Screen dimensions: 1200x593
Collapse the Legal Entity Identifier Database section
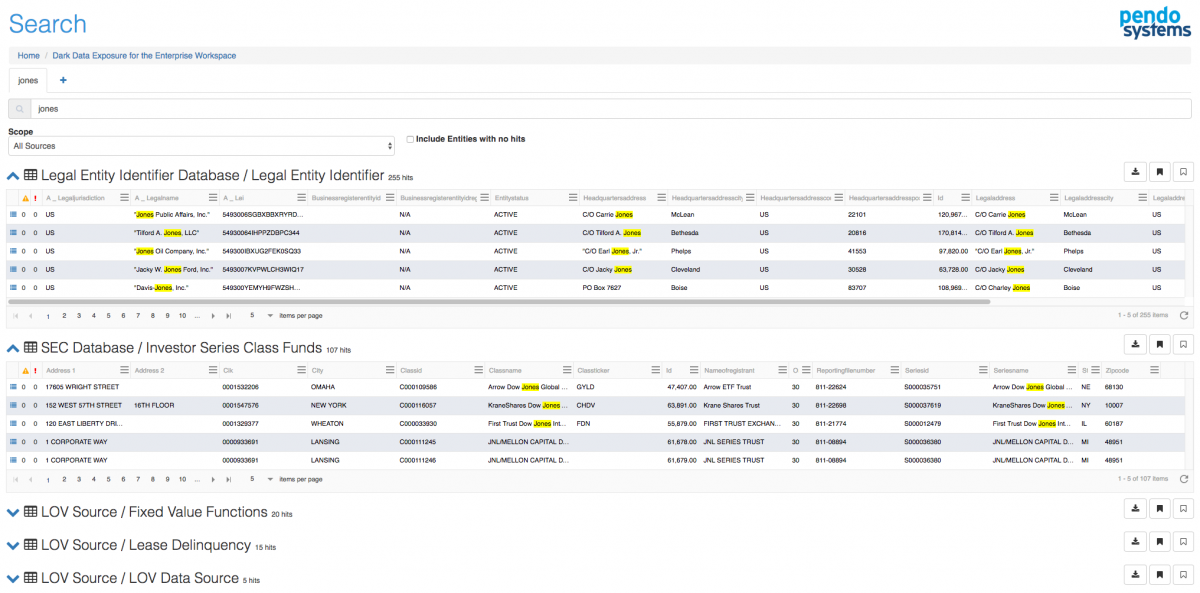(13, 176)
